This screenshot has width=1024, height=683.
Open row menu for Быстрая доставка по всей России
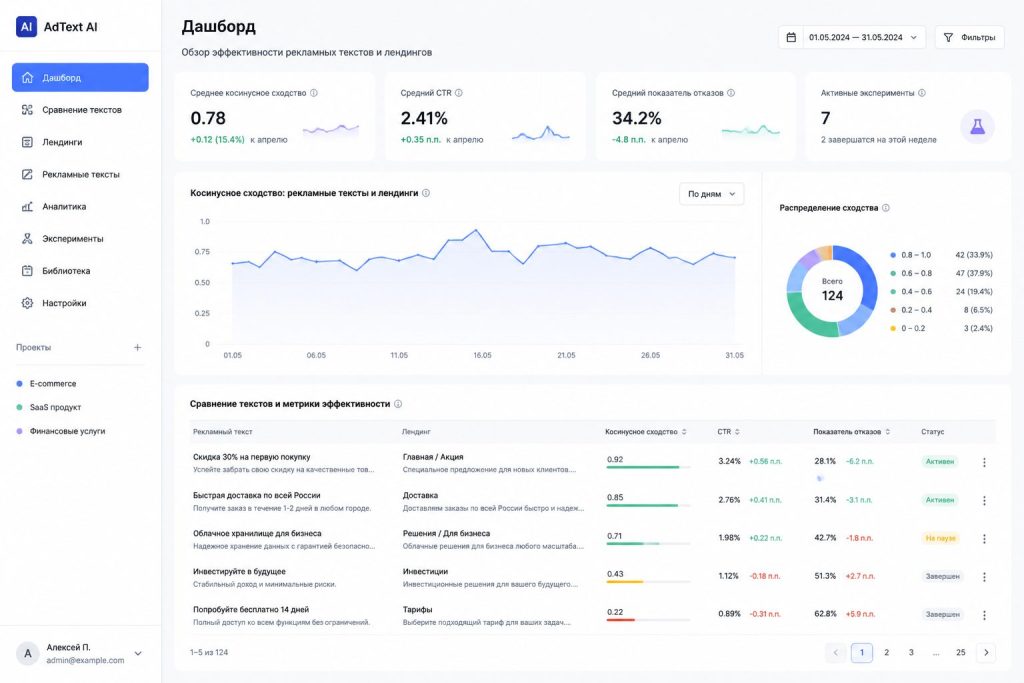984,500
